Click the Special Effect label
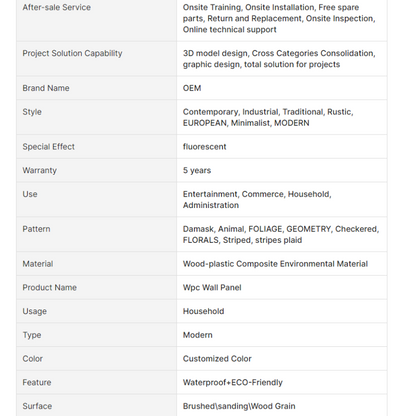 pyautogui.click(x=48, y=147)
